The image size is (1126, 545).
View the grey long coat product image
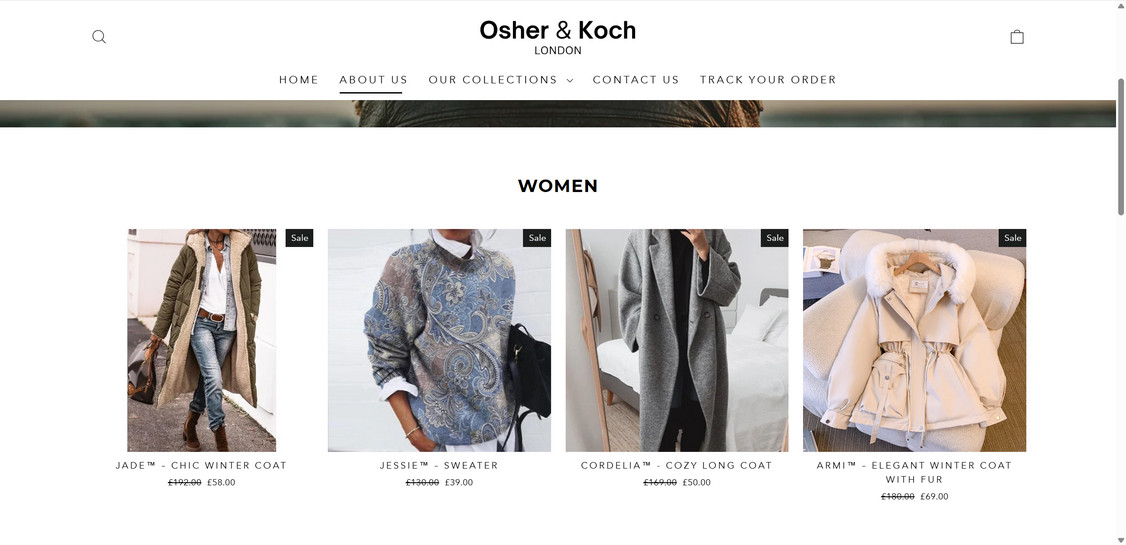coord(676,340)
